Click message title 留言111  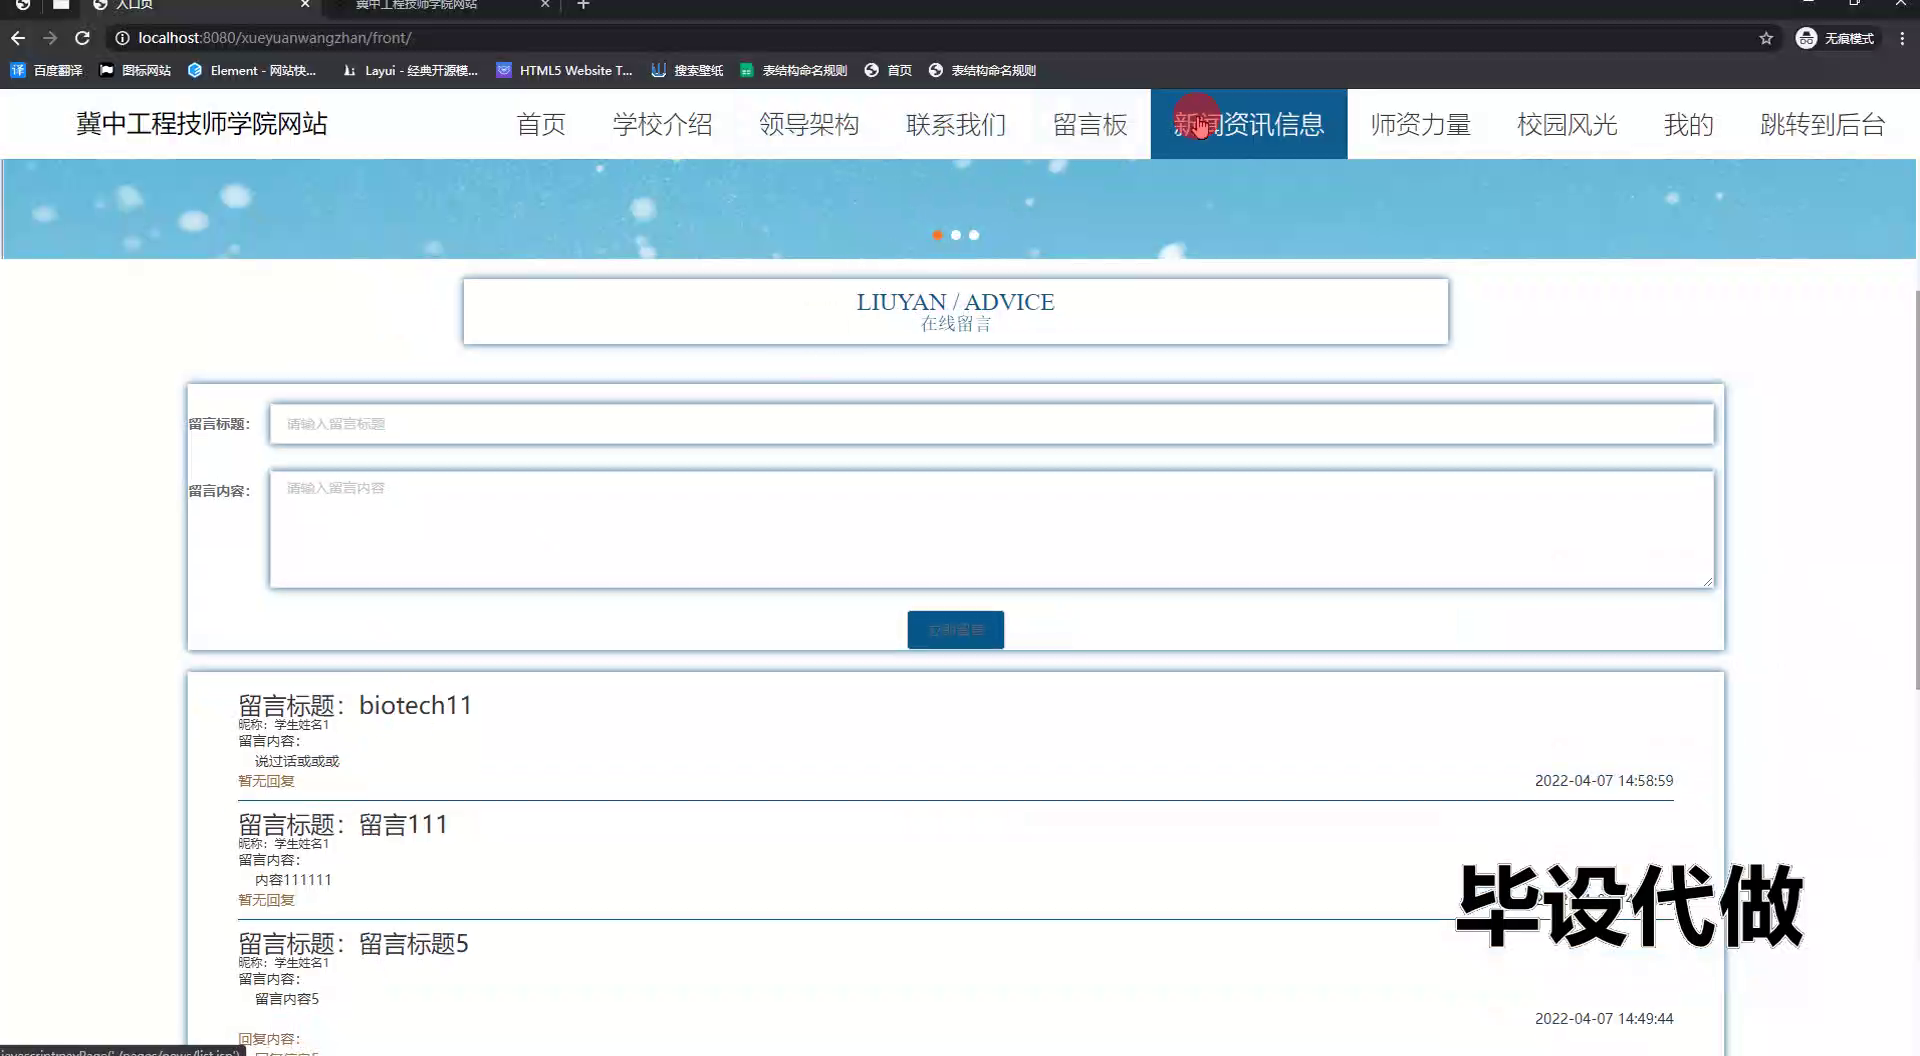(403, 824)
